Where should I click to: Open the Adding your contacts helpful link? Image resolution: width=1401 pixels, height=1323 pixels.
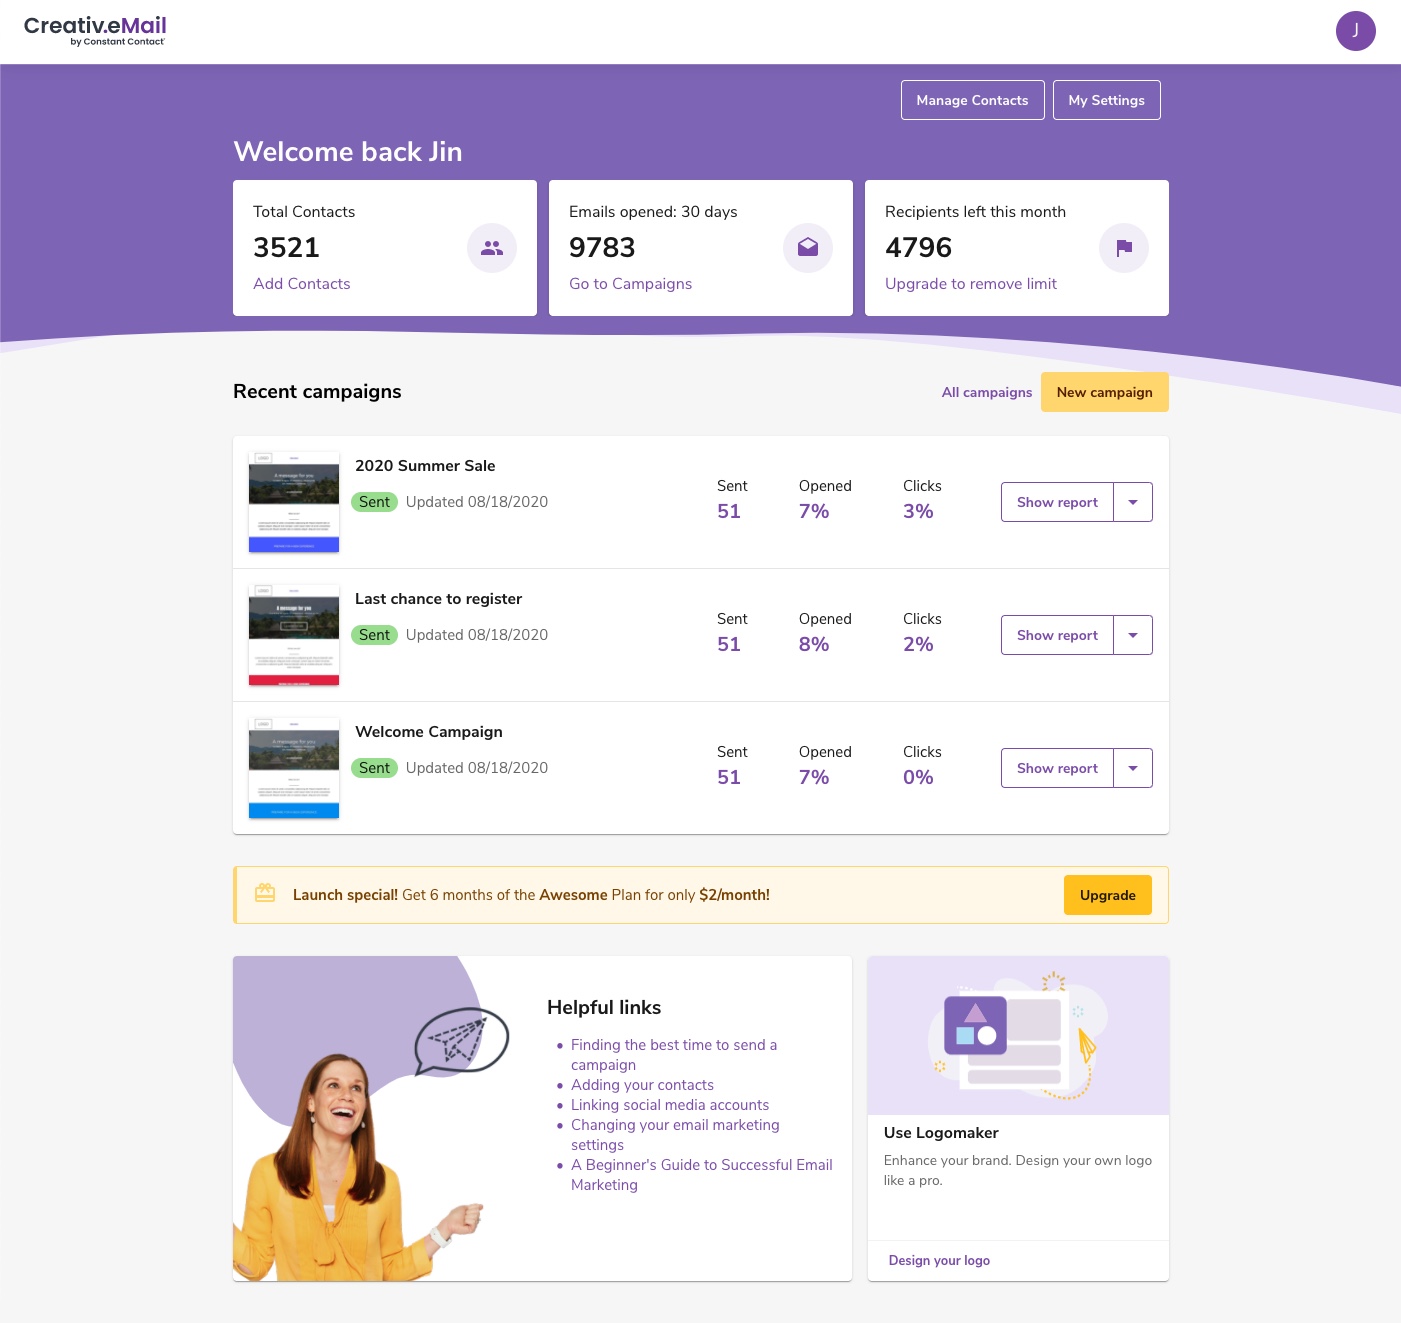click(642, 1085)
